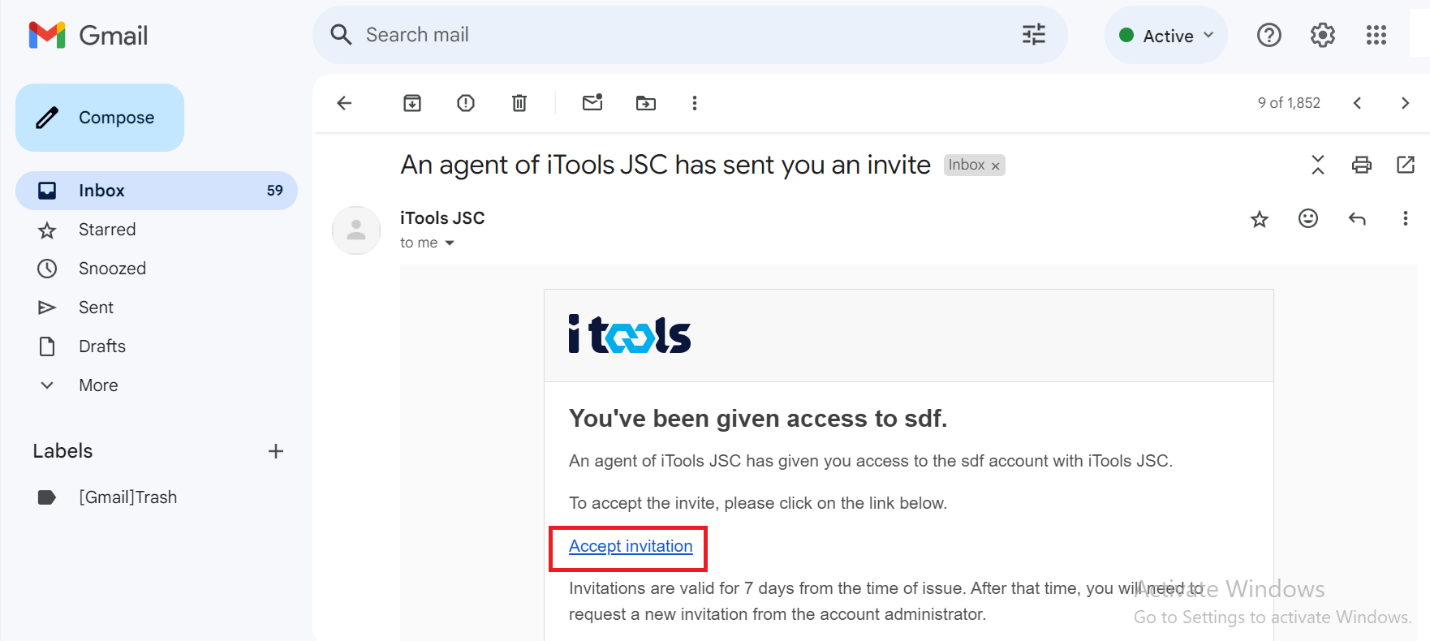Remove the Inbox label from the message
Screen dimensions: 1430x641
point(995,166)
